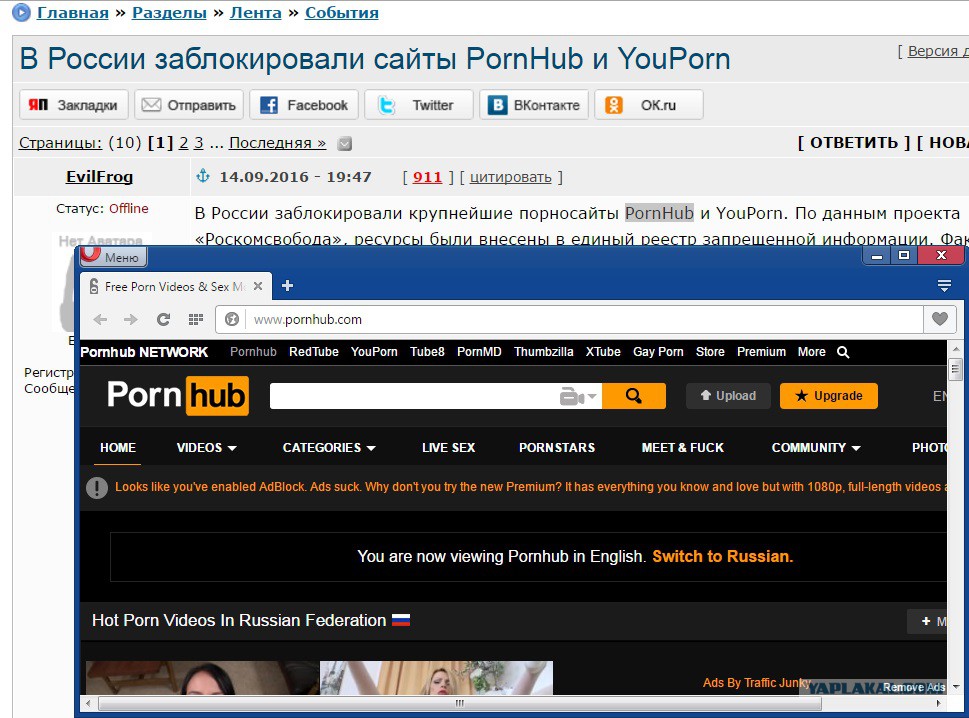969x718 pixels.
Task: Click the Отправить email share button
Action: click(188, 104)
